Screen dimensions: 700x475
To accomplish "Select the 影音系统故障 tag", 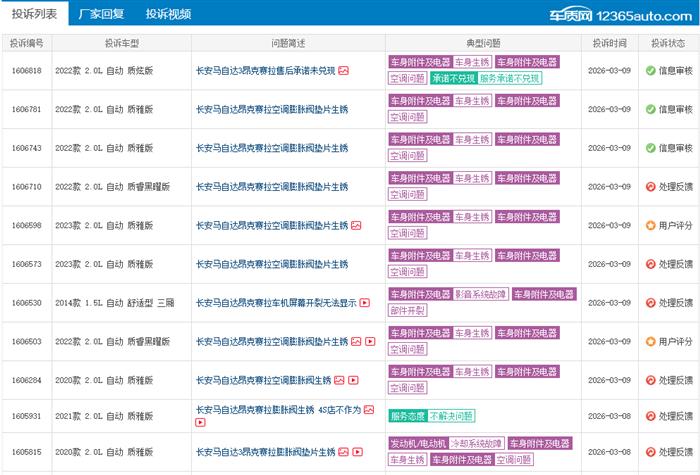I will 482,295.
